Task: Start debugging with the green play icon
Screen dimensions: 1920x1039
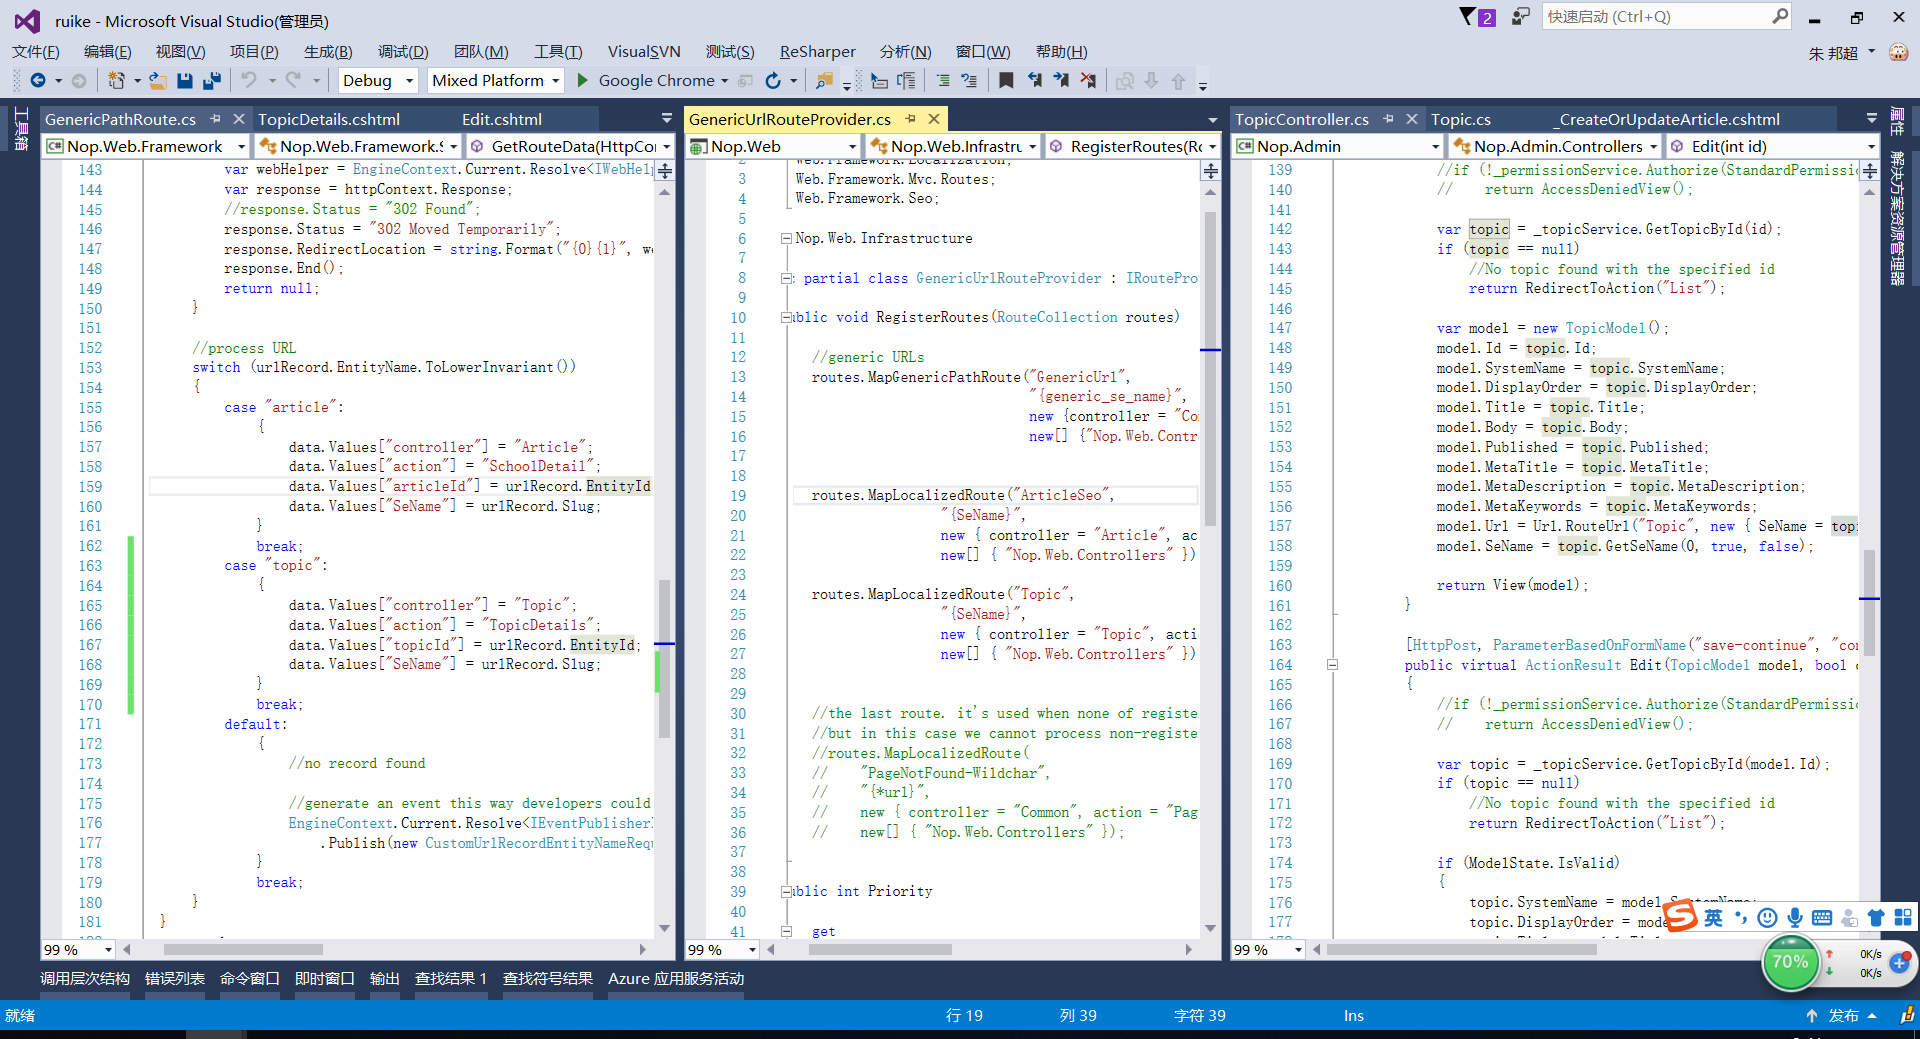Action: (582, 81)
